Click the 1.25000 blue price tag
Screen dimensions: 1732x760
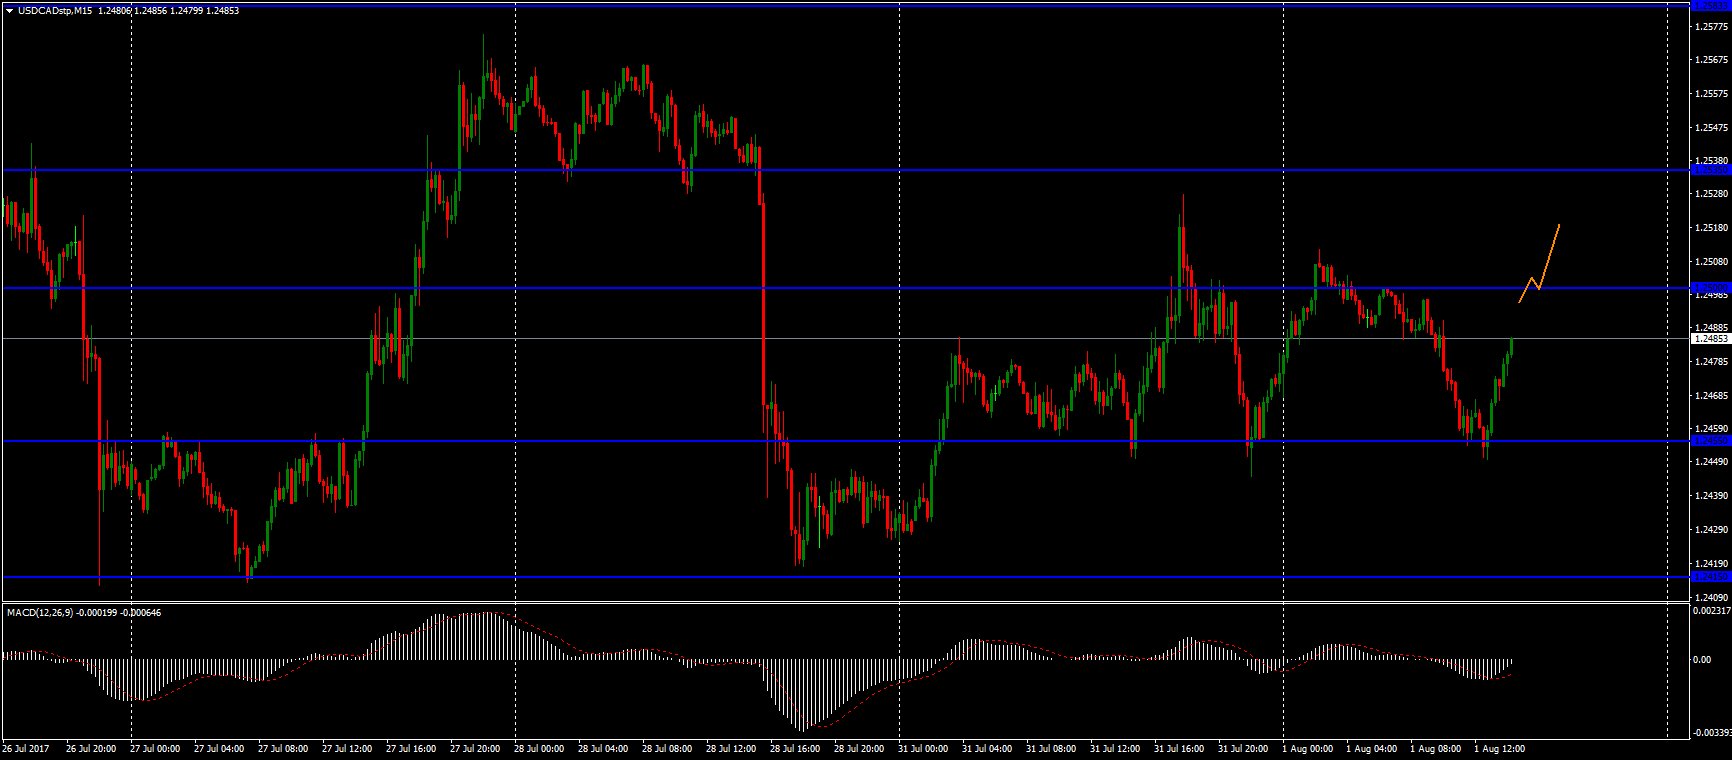coord(1710,288)
